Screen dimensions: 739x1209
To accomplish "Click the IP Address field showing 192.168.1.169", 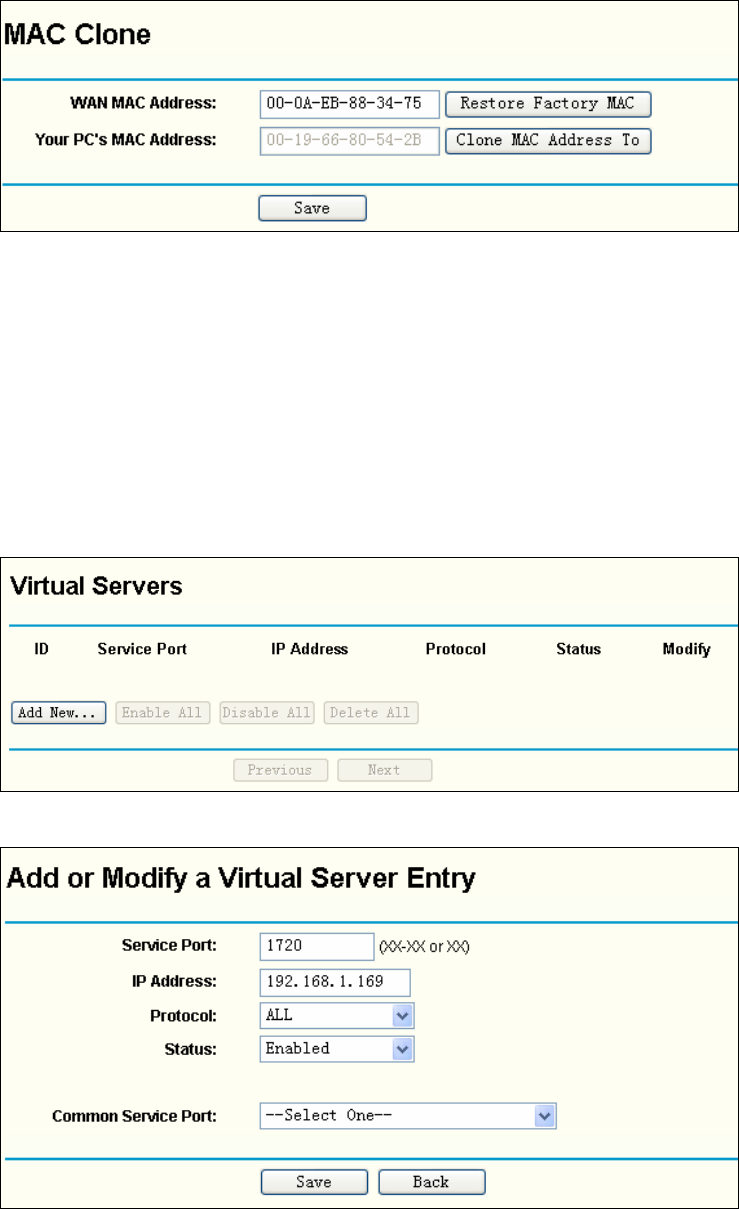I will (335, 982).
